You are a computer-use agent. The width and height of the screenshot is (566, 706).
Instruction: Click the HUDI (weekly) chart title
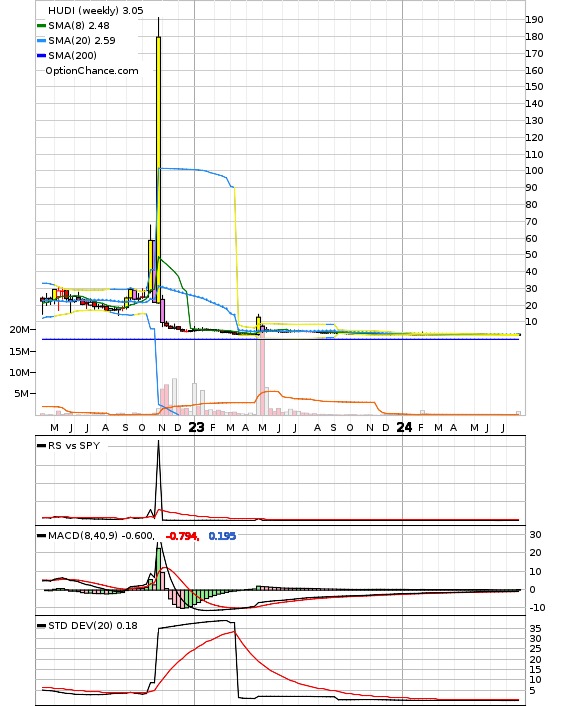pos(95,10)
